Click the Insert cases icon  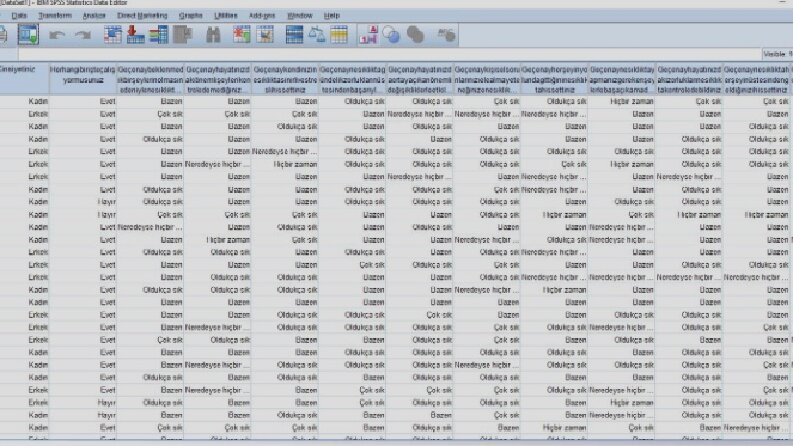(242, 34)
